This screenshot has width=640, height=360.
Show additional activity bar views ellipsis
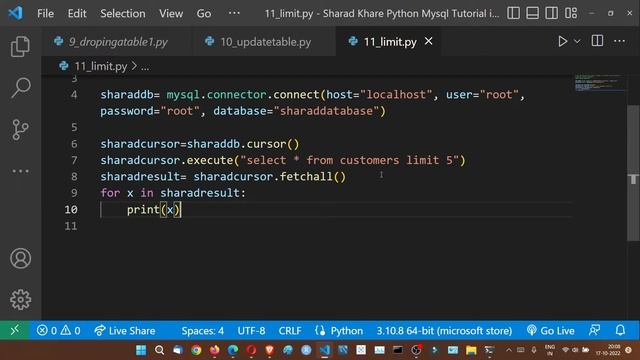pos(20,171)
